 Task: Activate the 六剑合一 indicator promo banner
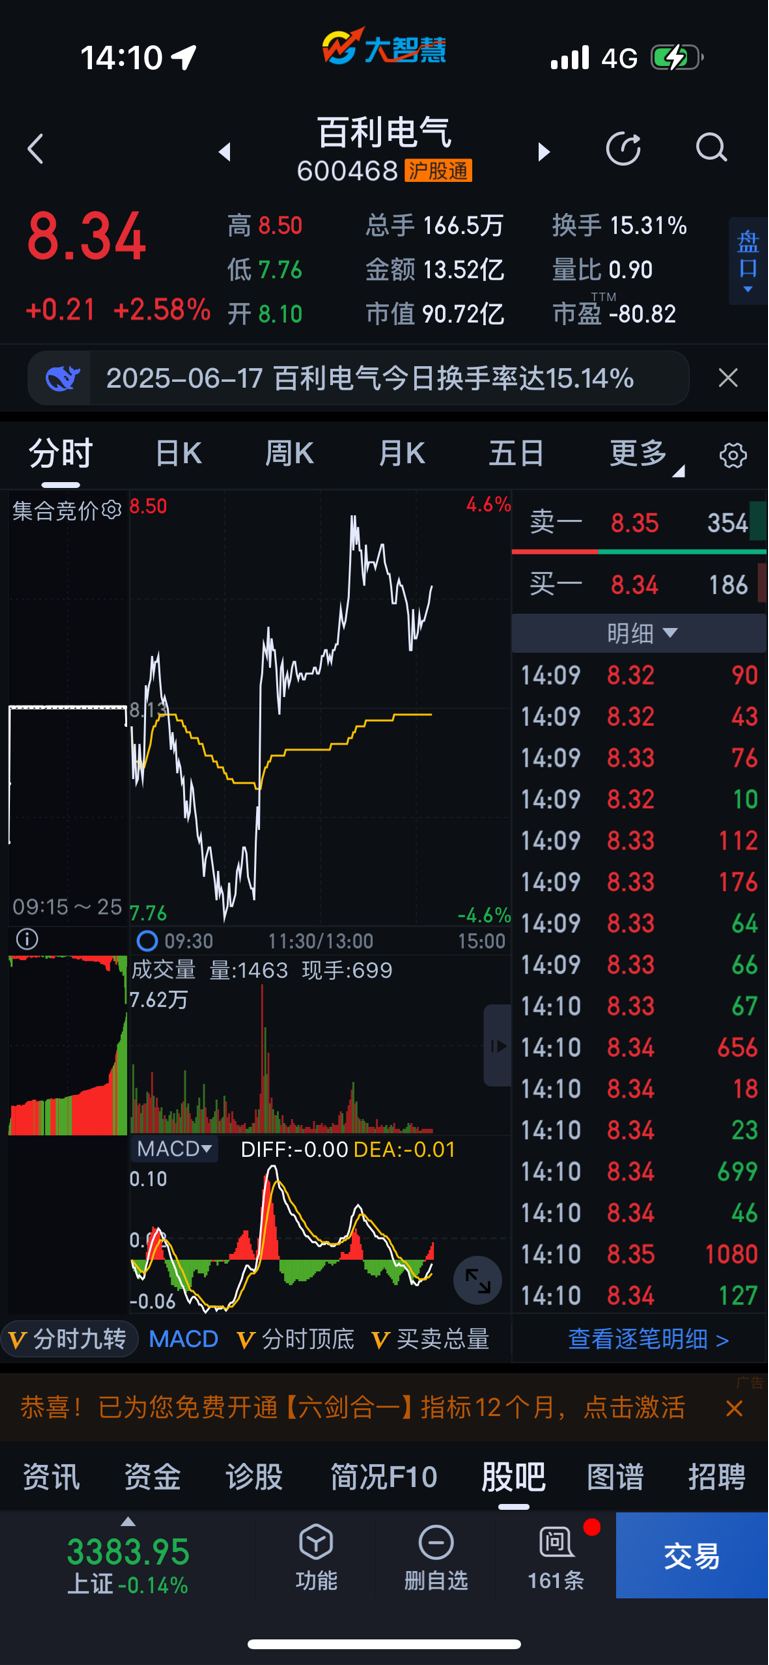click(x=352, y=1408)
